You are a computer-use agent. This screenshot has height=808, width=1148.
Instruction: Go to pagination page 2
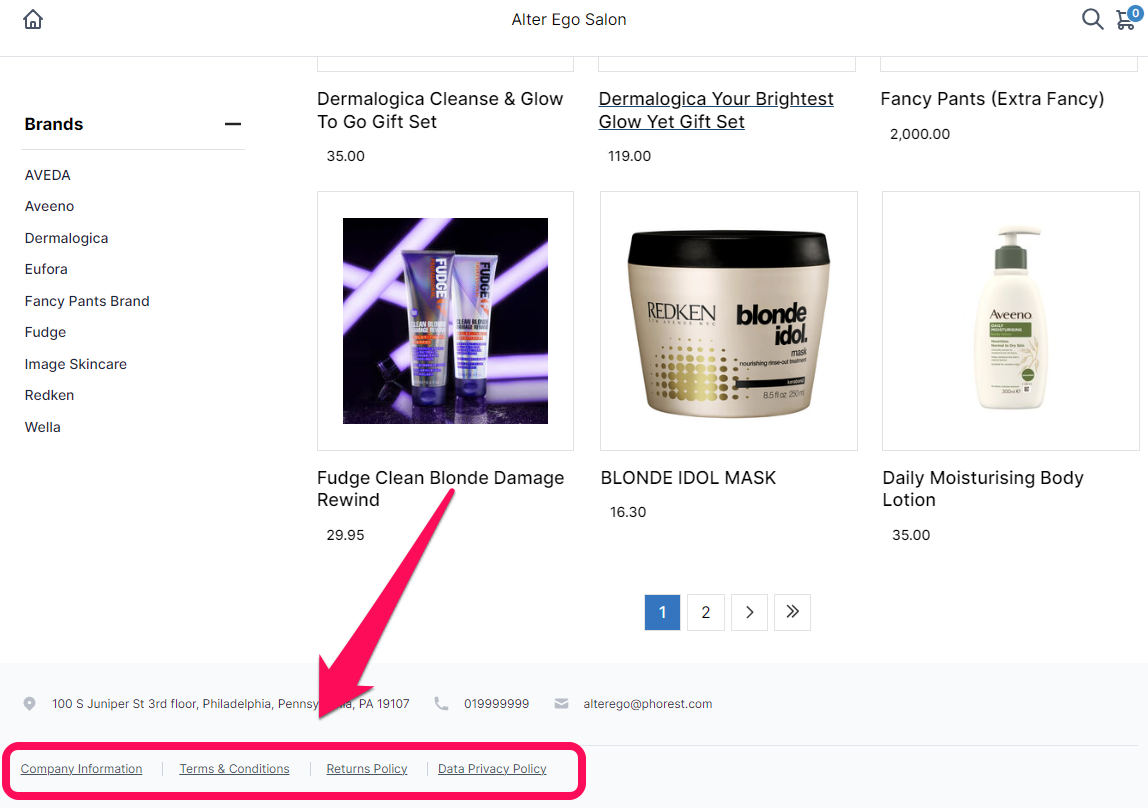pyautogui.click(x=706, y=613)
